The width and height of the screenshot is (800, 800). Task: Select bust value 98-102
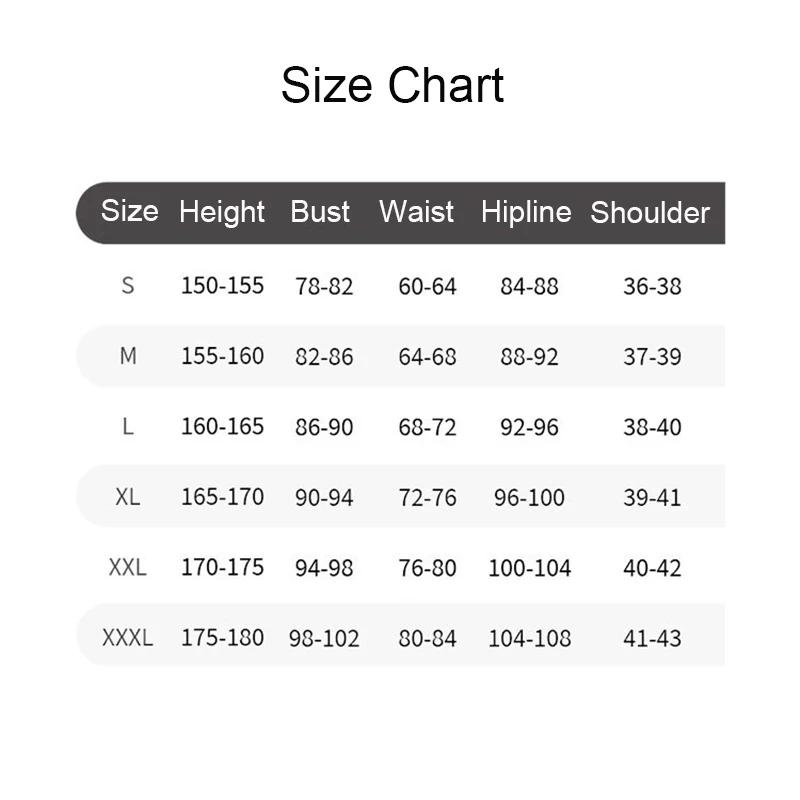tap(324, 638)
